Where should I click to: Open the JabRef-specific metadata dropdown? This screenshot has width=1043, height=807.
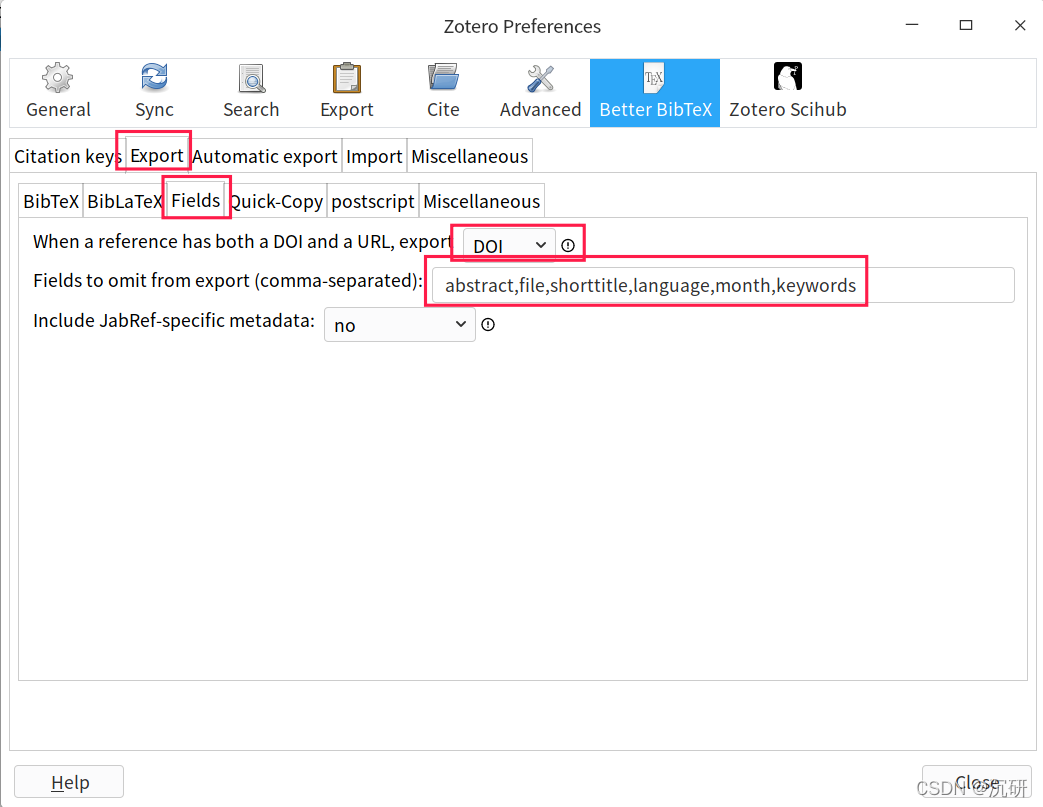(400, 325)
